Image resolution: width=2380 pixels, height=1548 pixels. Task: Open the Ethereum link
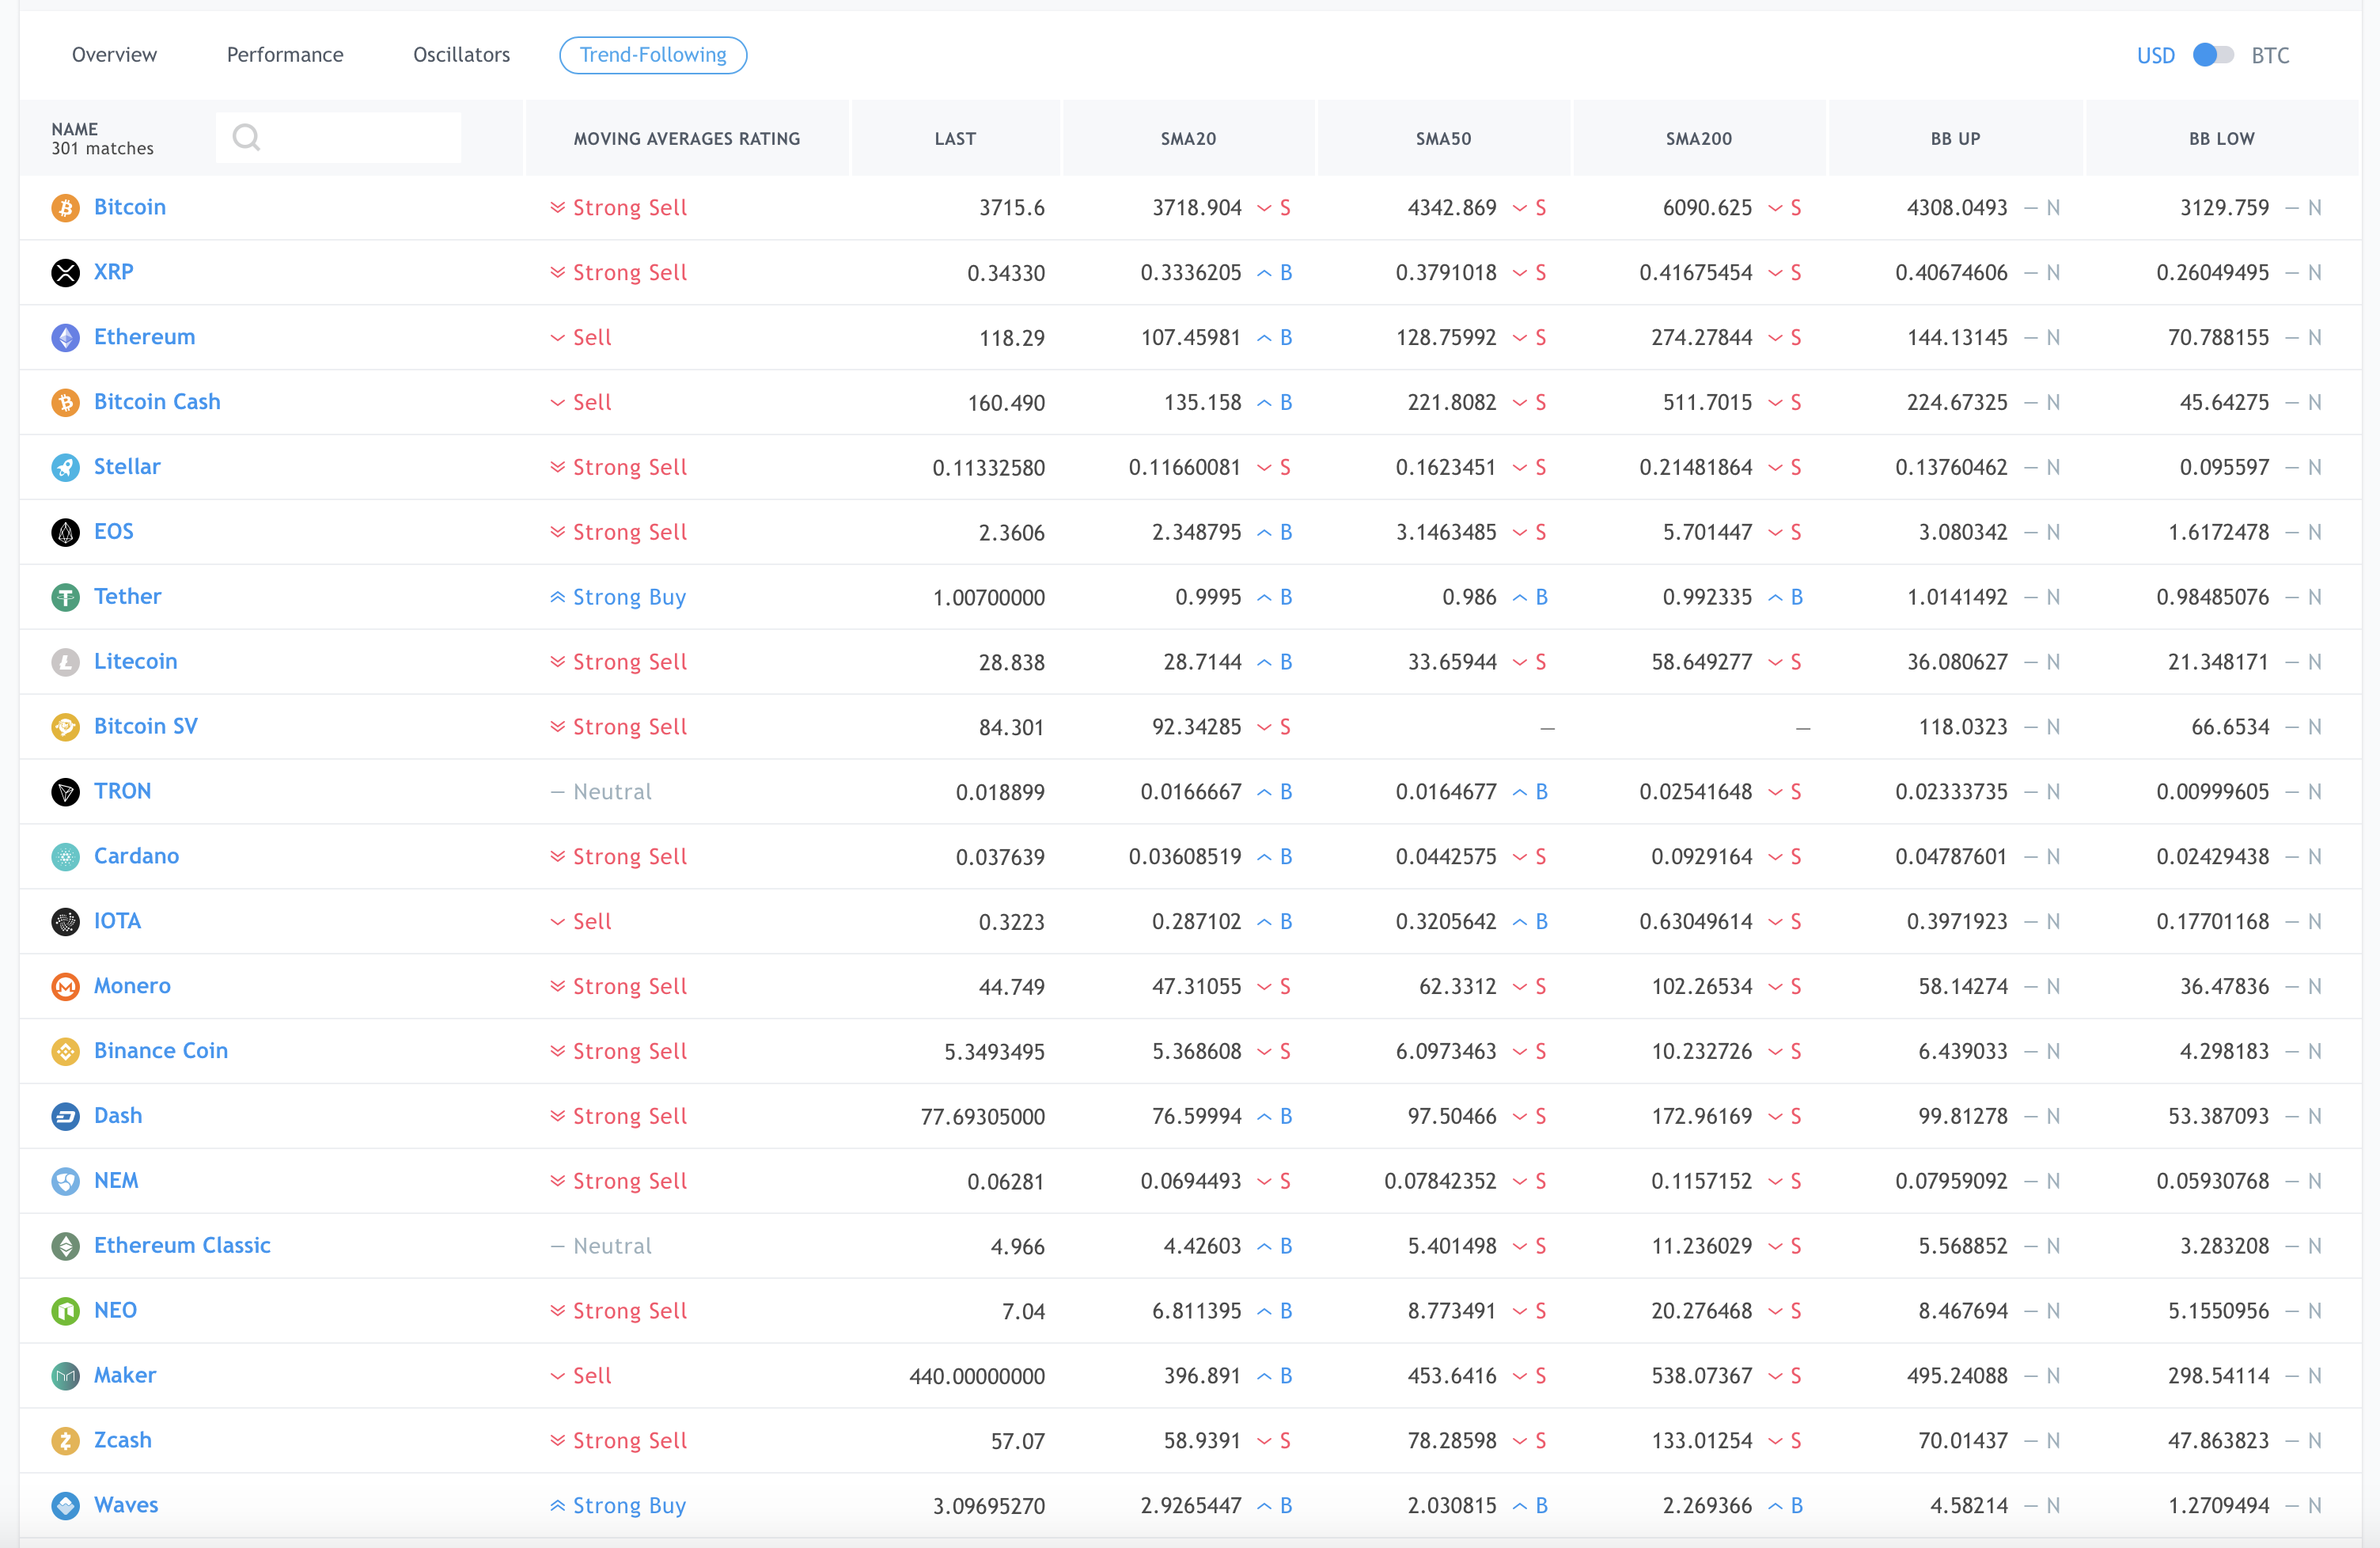144,337
